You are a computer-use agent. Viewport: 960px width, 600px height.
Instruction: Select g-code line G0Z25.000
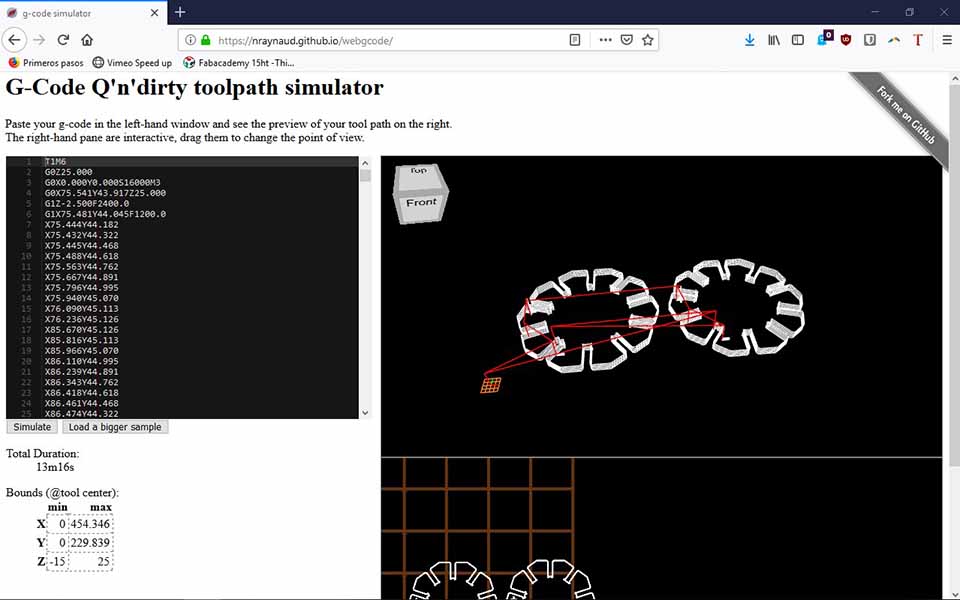click(69, 172)
